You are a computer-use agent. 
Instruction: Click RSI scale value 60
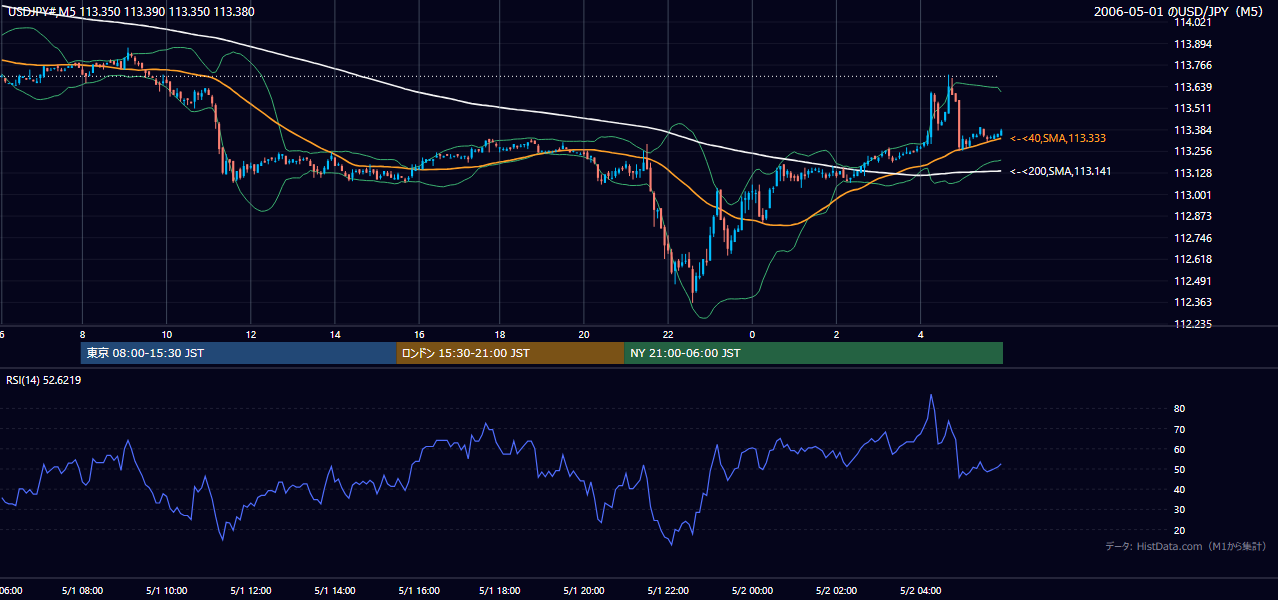1180,449
